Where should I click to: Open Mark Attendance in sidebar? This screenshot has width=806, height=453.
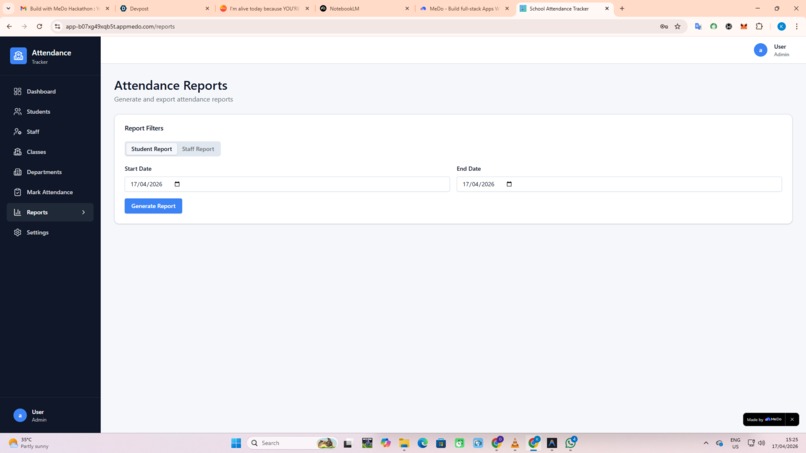(50, 192)
